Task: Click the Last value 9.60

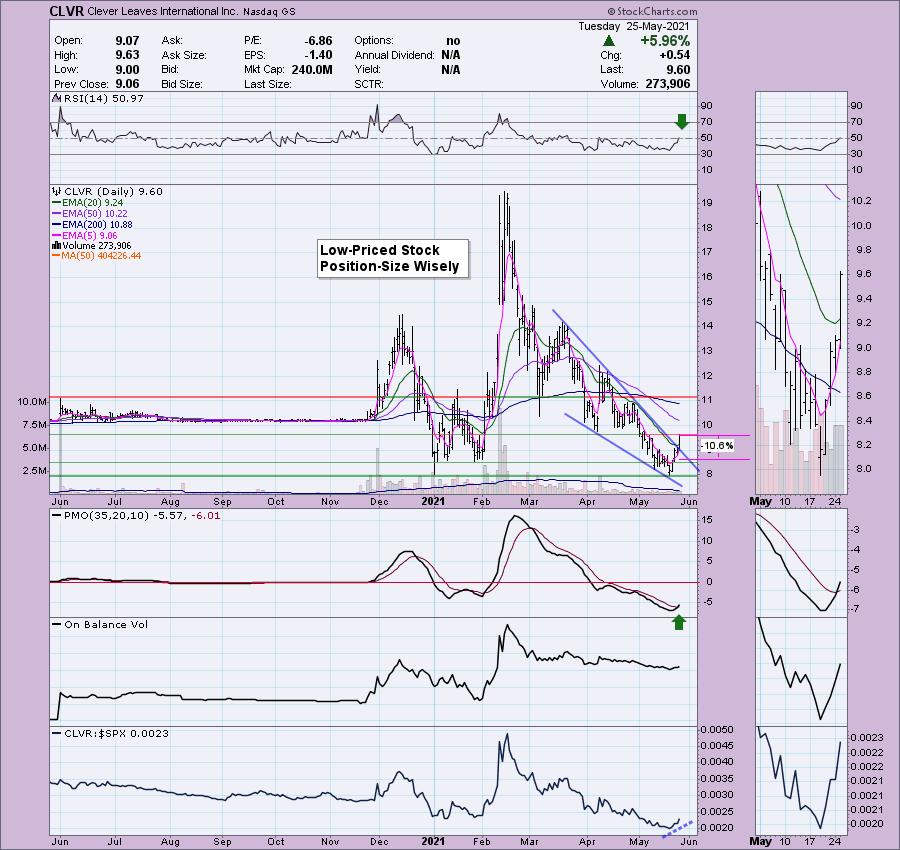Action: 678,69
